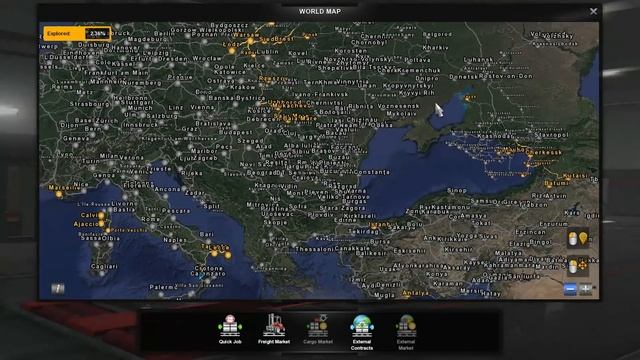The height and width of the screenshot is (360, 640).
Task: Click the mouse map-move hint icon
Action: (578, 266)
